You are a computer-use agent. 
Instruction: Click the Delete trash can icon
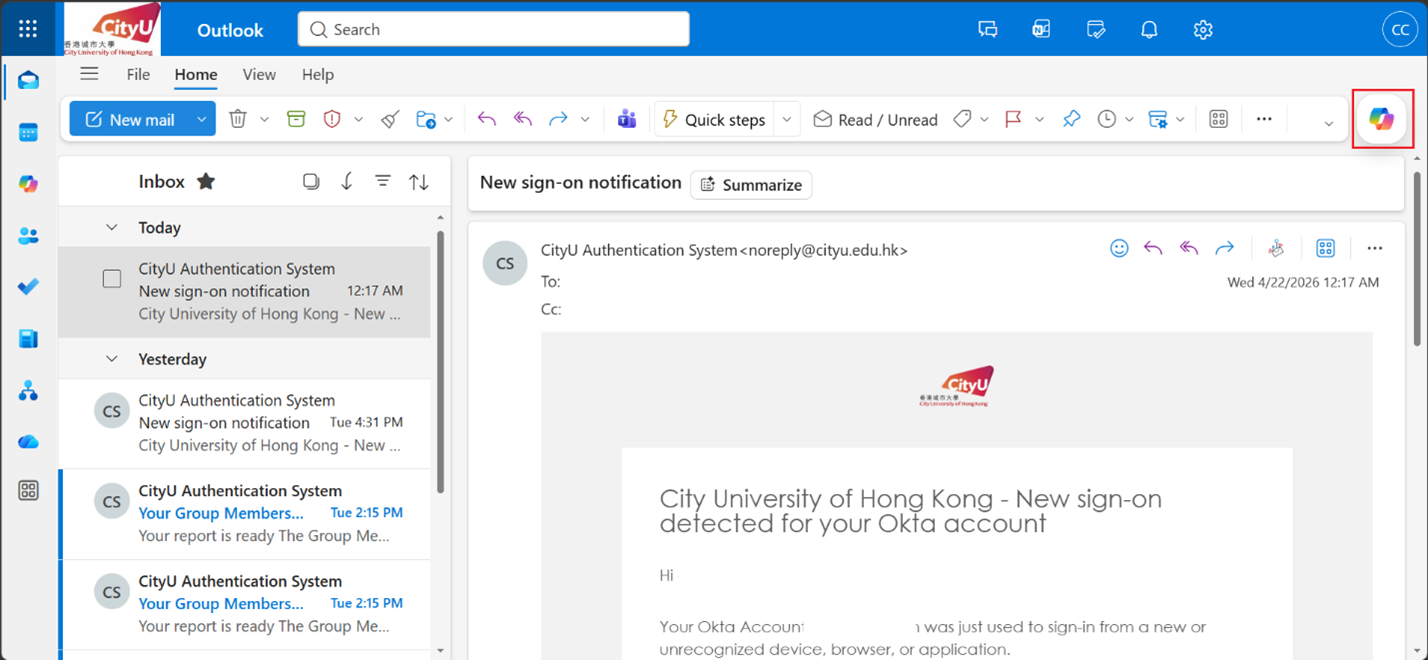(238, 119)
